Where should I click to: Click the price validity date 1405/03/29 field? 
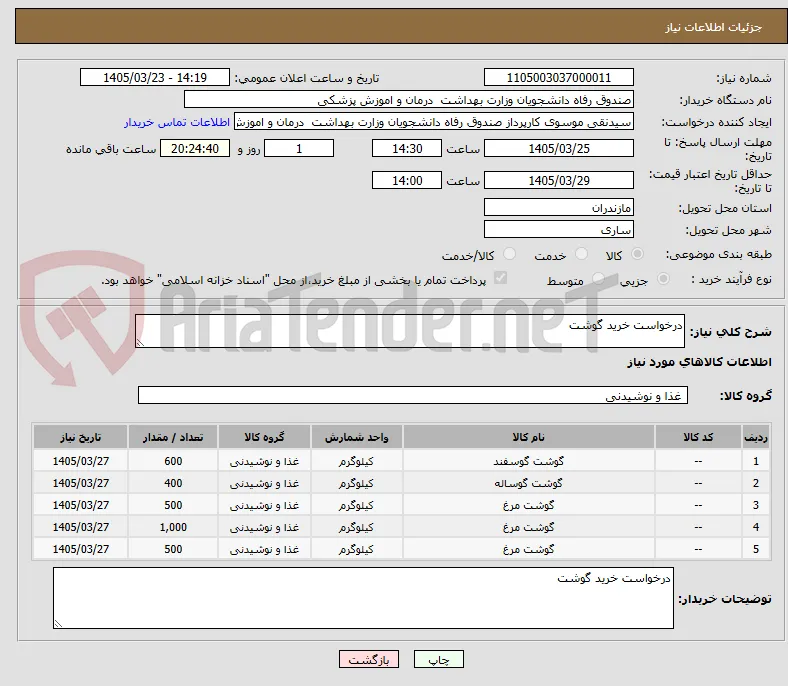coord(558,180)
